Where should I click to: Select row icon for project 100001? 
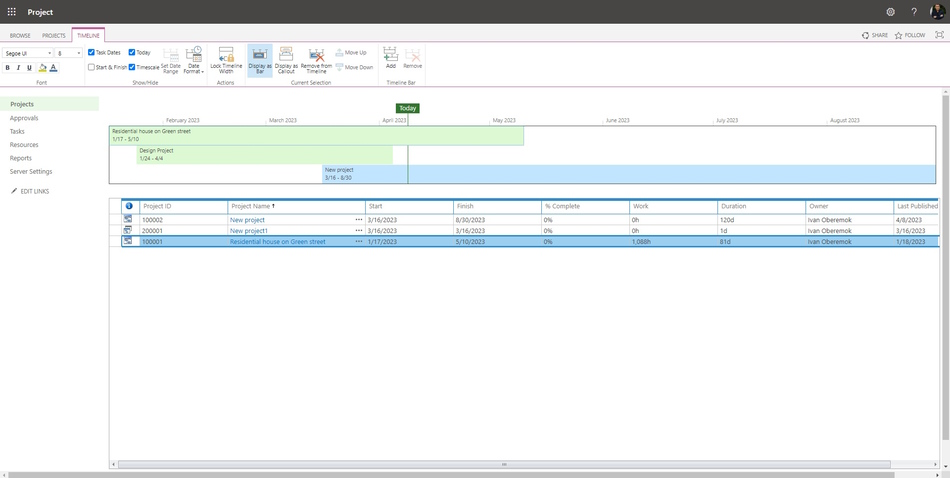[128, 242]
